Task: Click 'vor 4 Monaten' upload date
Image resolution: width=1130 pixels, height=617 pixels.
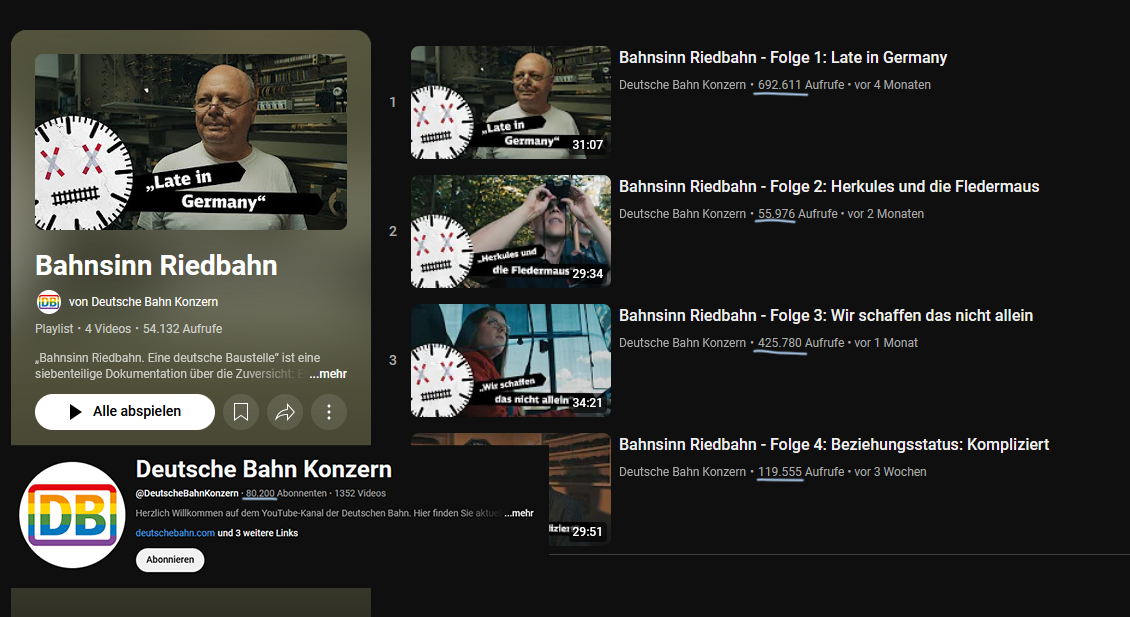Action: [x=892, y=85]
